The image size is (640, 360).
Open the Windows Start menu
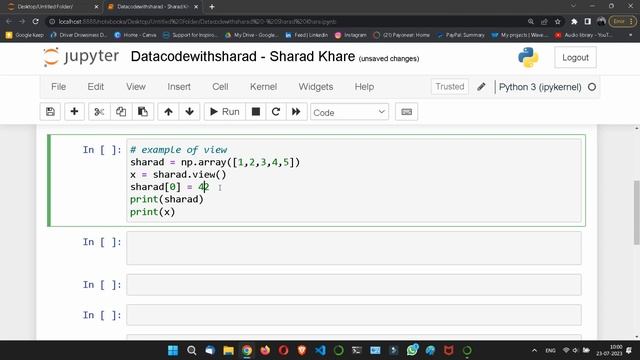173,350
